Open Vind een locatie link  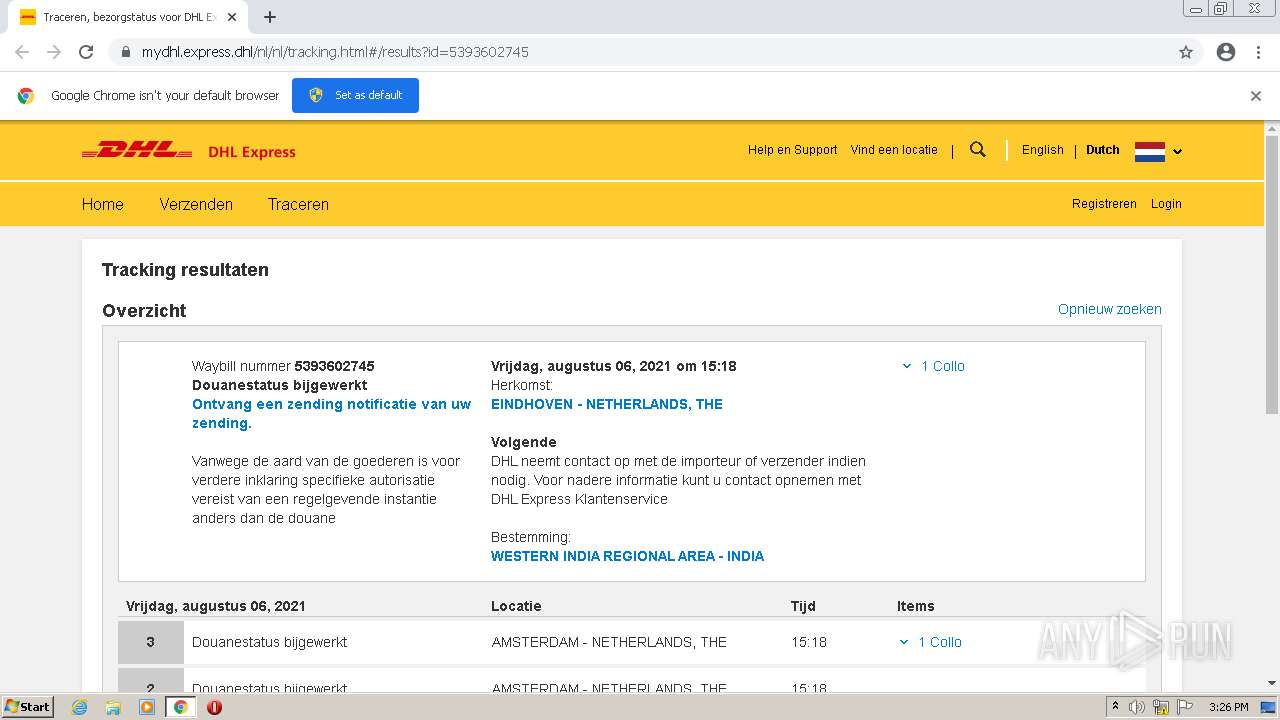click(x=894, y=150)
